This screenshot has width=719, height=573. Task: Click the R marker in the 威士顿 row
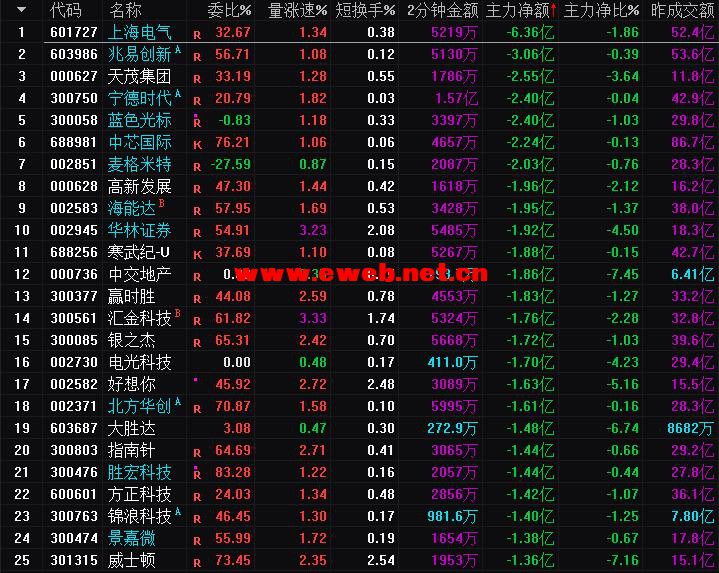click(197, 563)
